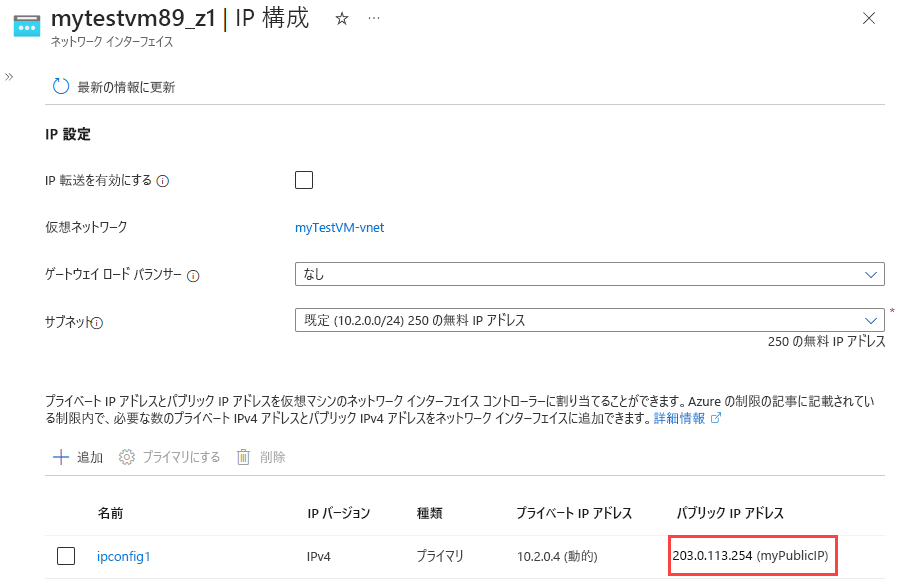Click 追加 to add an IP configuration
The height and width of the screenshot is (588, 899).
point(78,457)
